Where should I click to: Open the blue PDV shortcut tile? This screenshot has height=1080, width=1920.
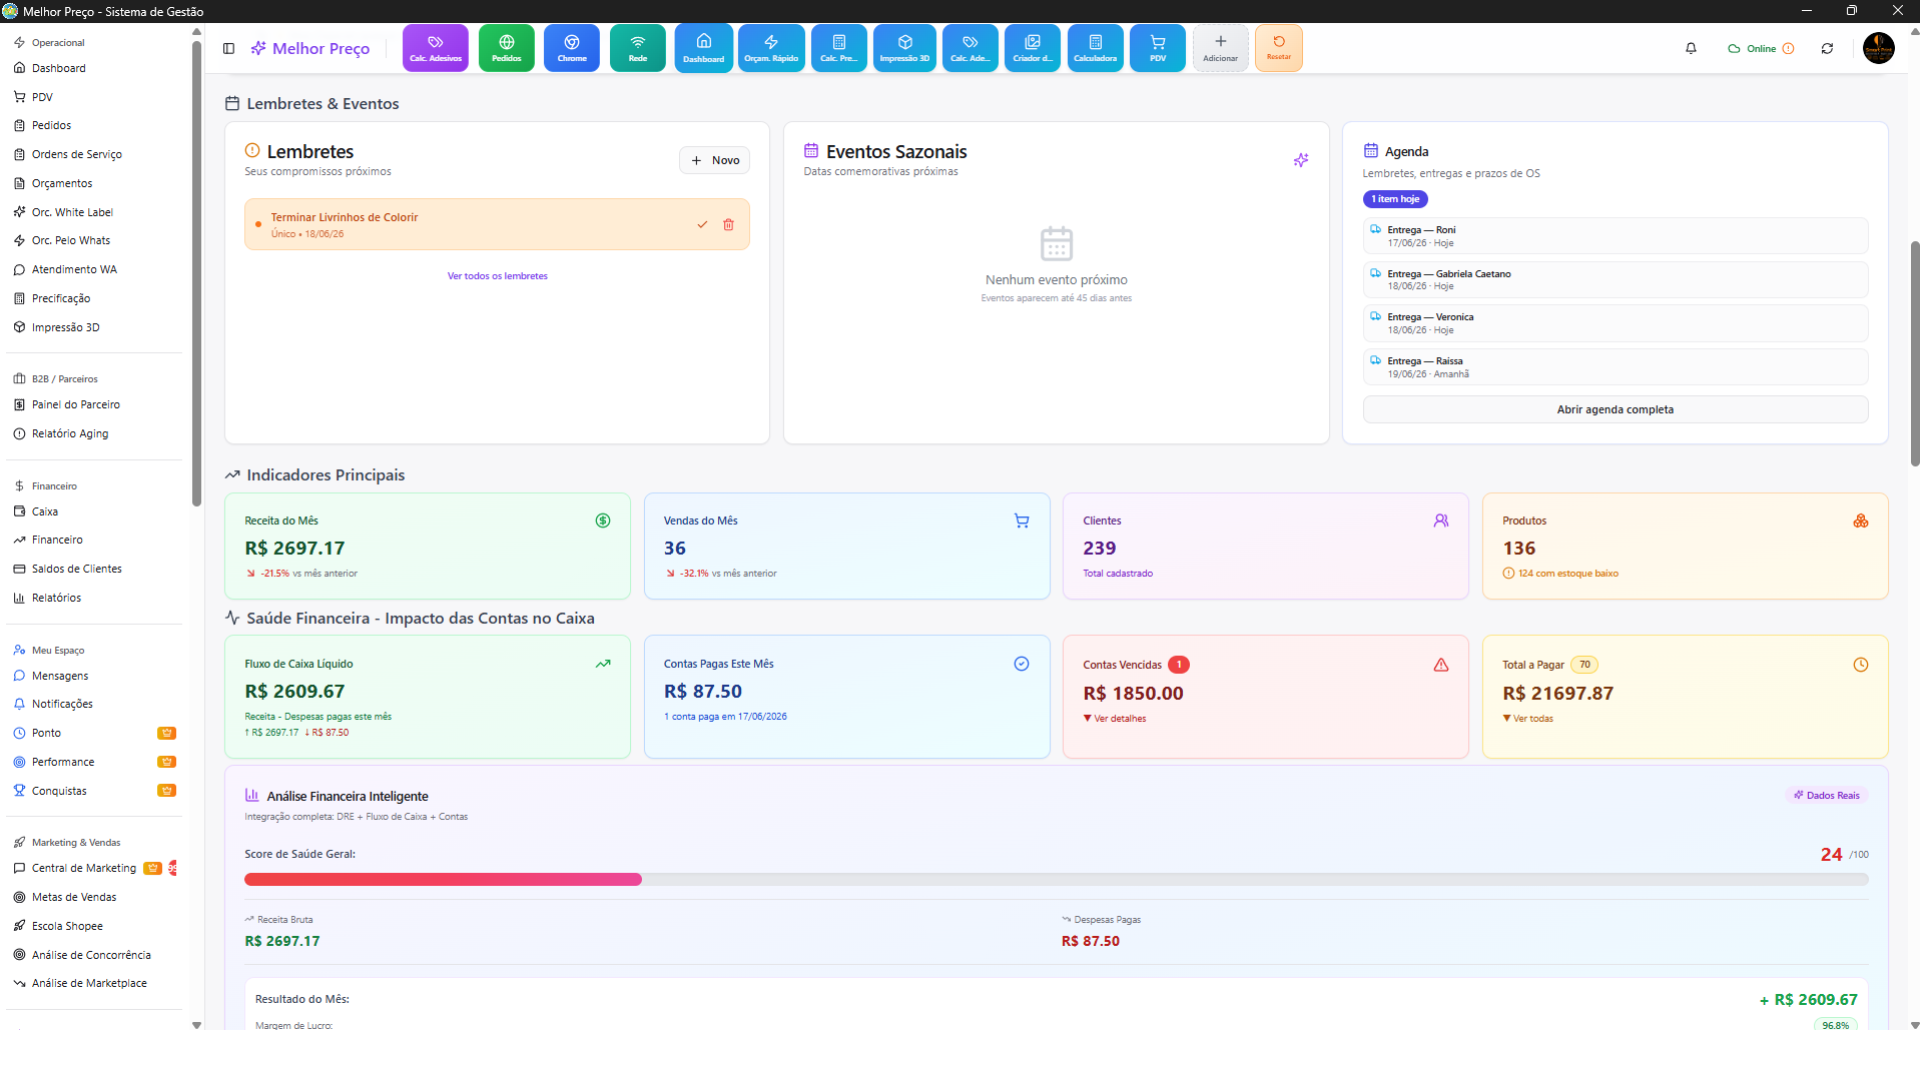1158,48
